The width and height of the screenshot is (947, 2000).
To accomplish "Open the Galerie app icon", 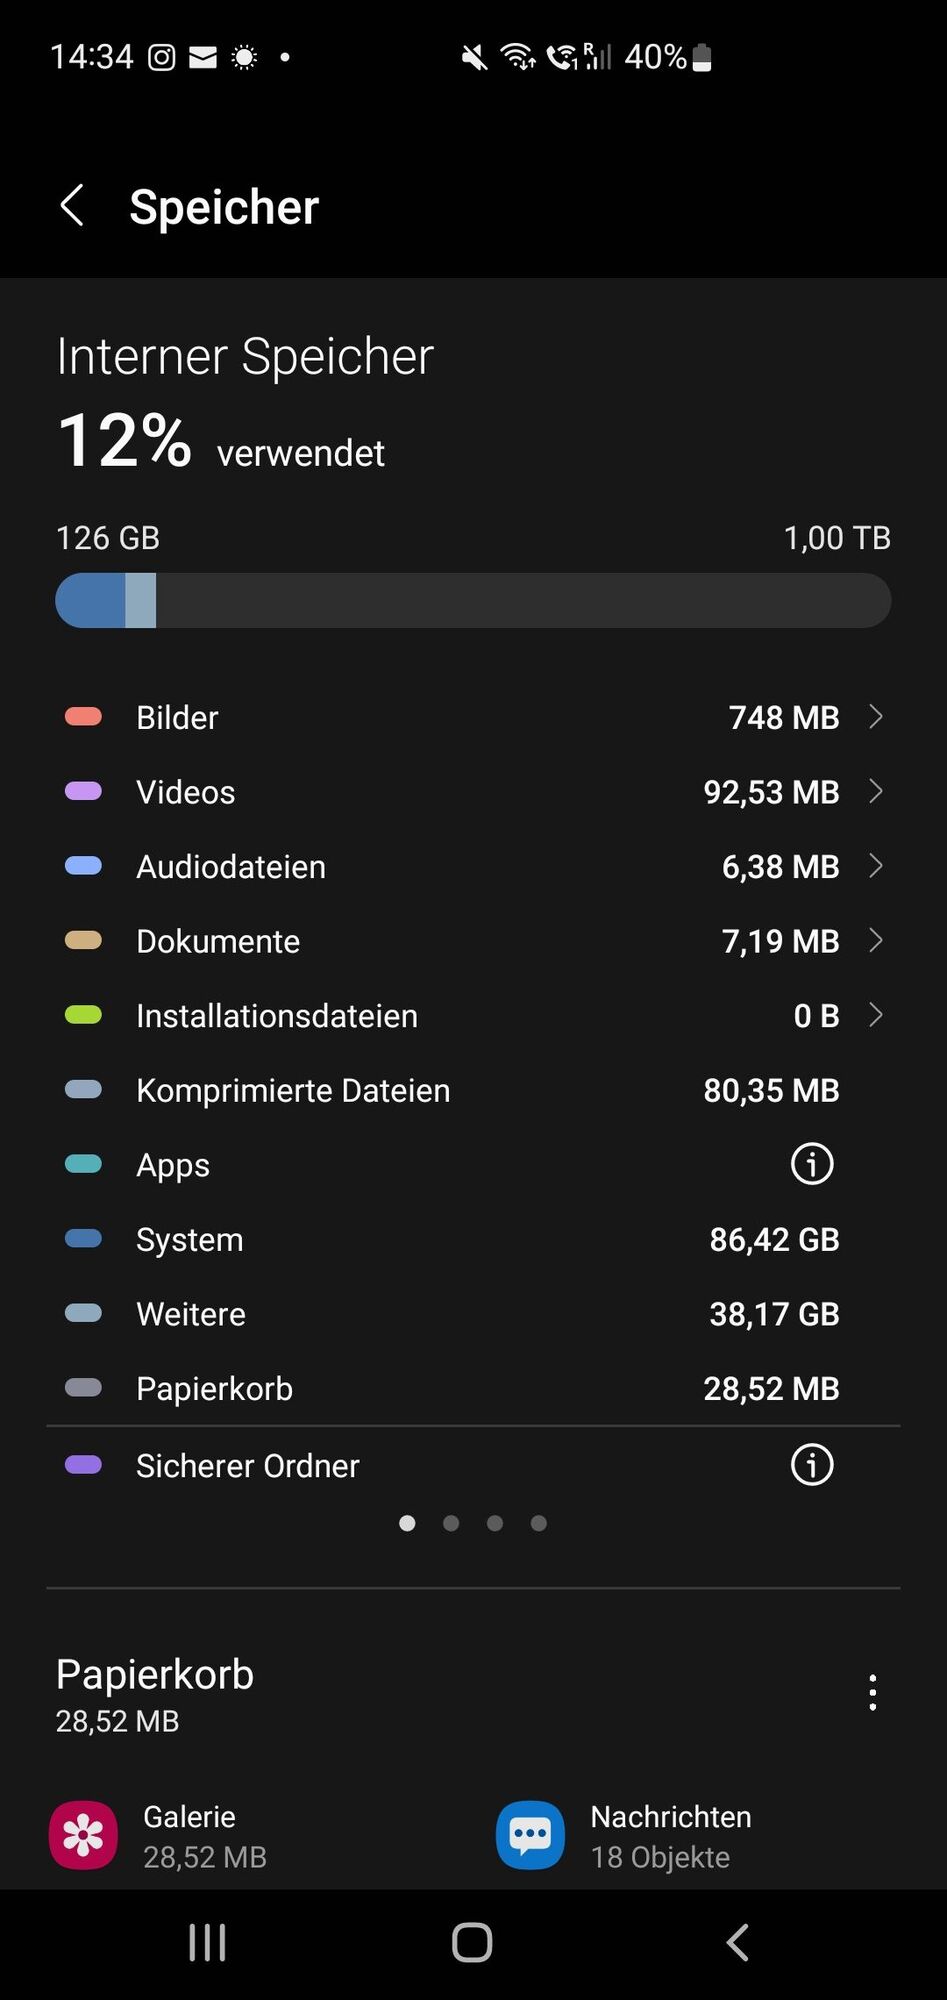I will click(83, 1835).
